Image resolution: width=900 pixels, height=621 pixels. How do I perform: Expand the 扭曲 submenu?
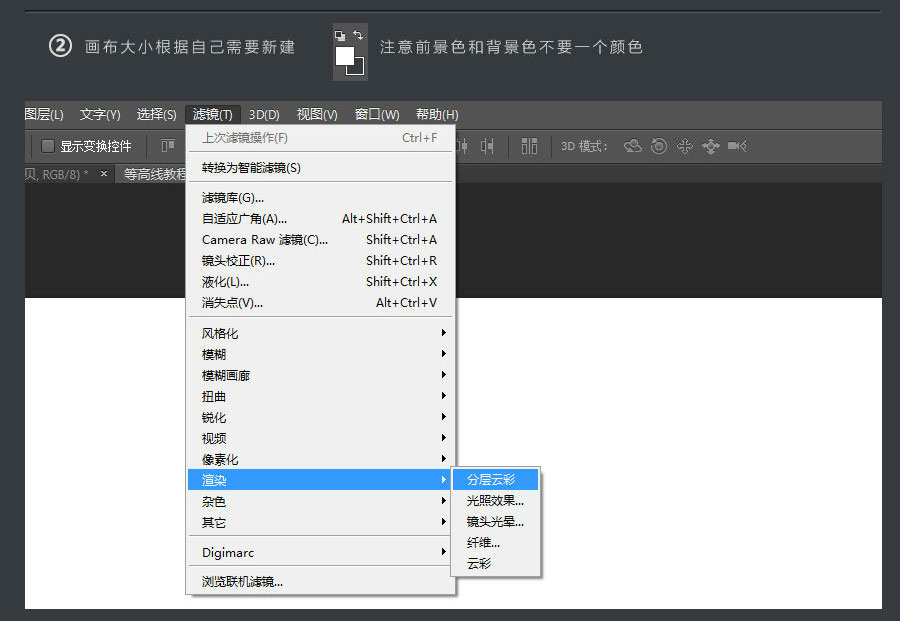point(320,396)
